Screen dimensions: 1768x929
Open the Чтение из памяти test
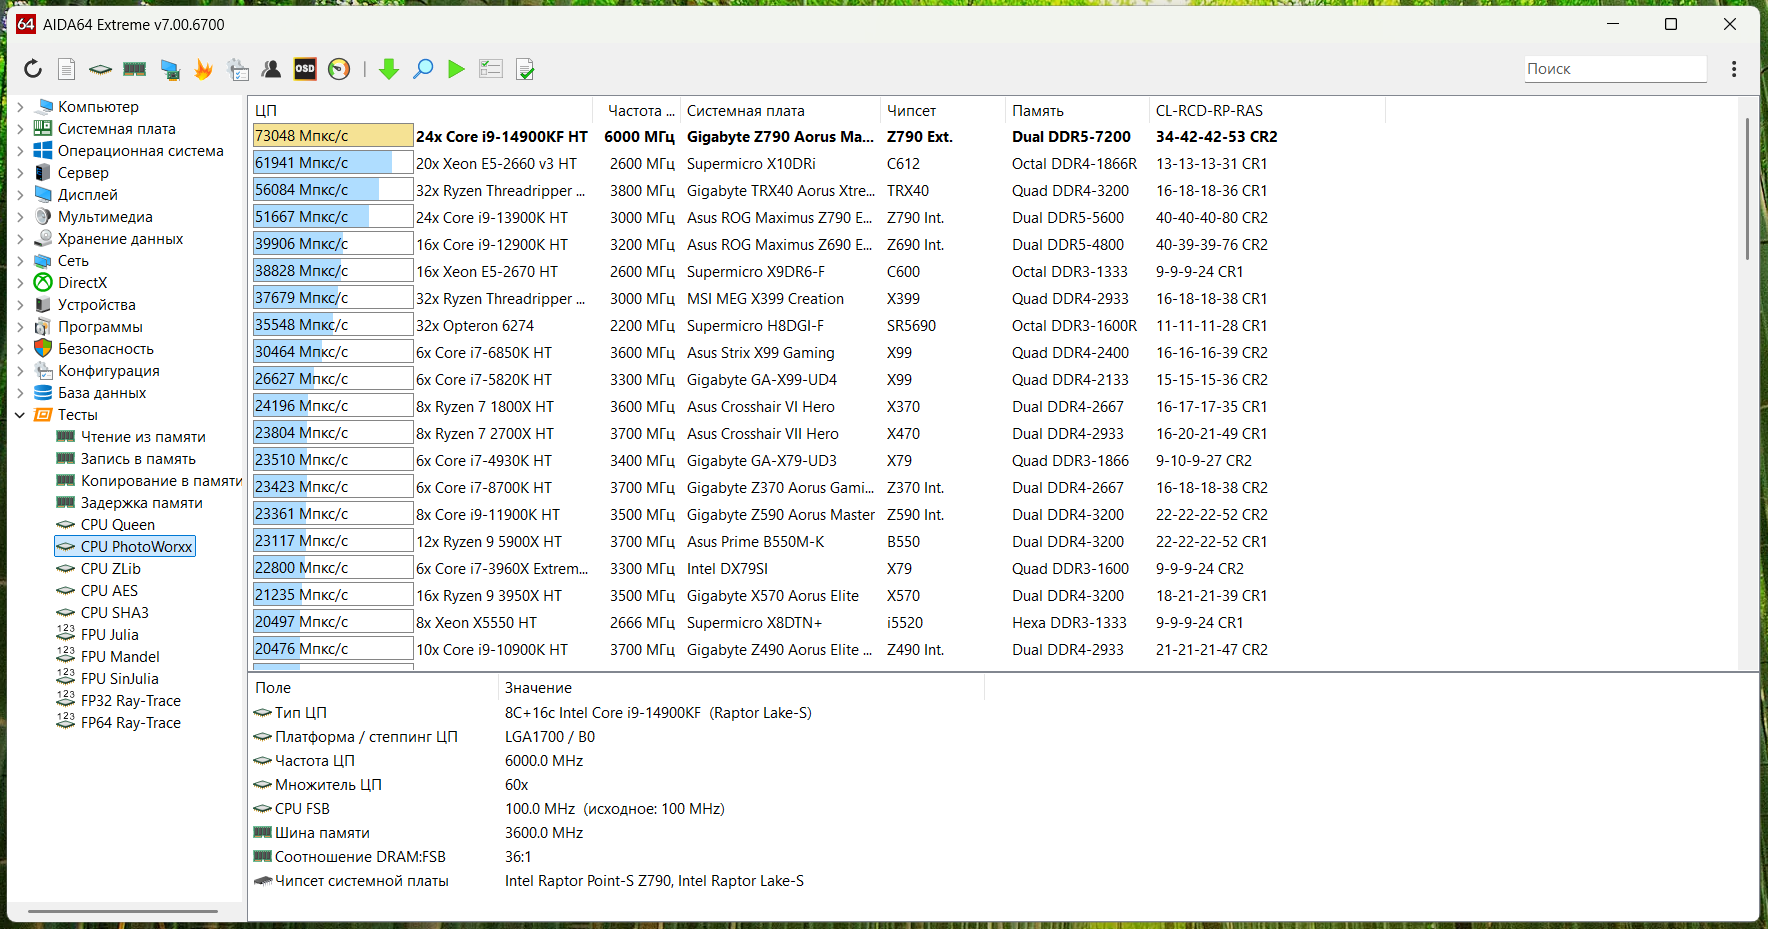point(143,437)
